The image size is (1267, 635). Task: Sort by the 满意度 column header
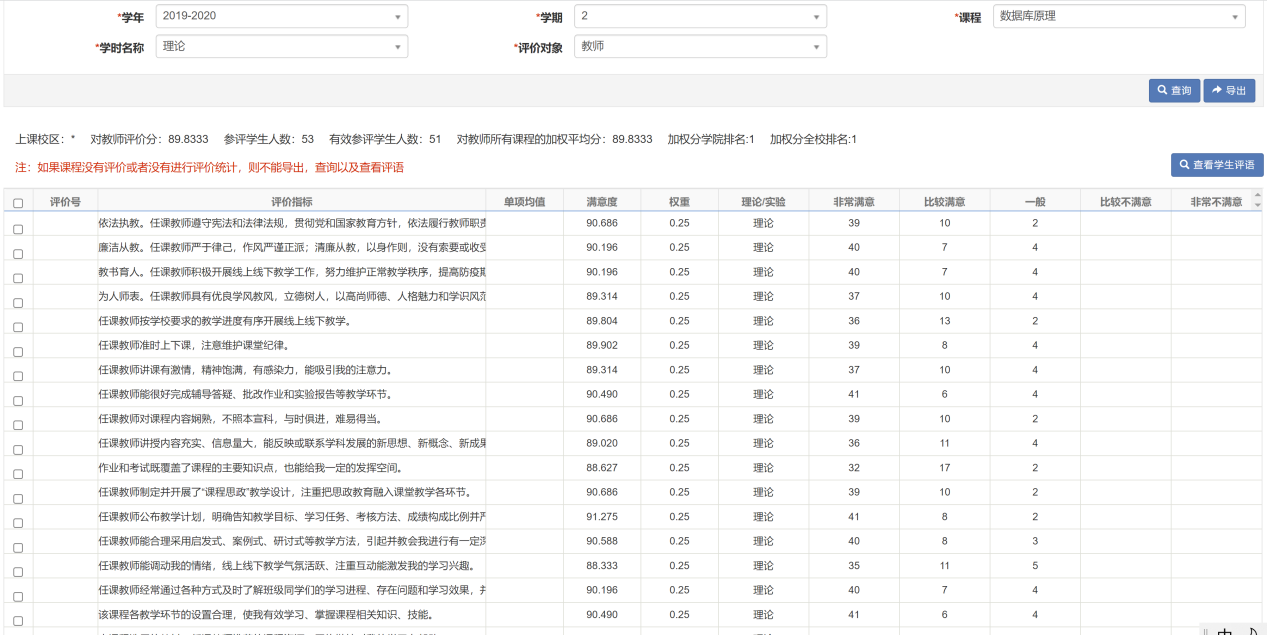(602, 201)
